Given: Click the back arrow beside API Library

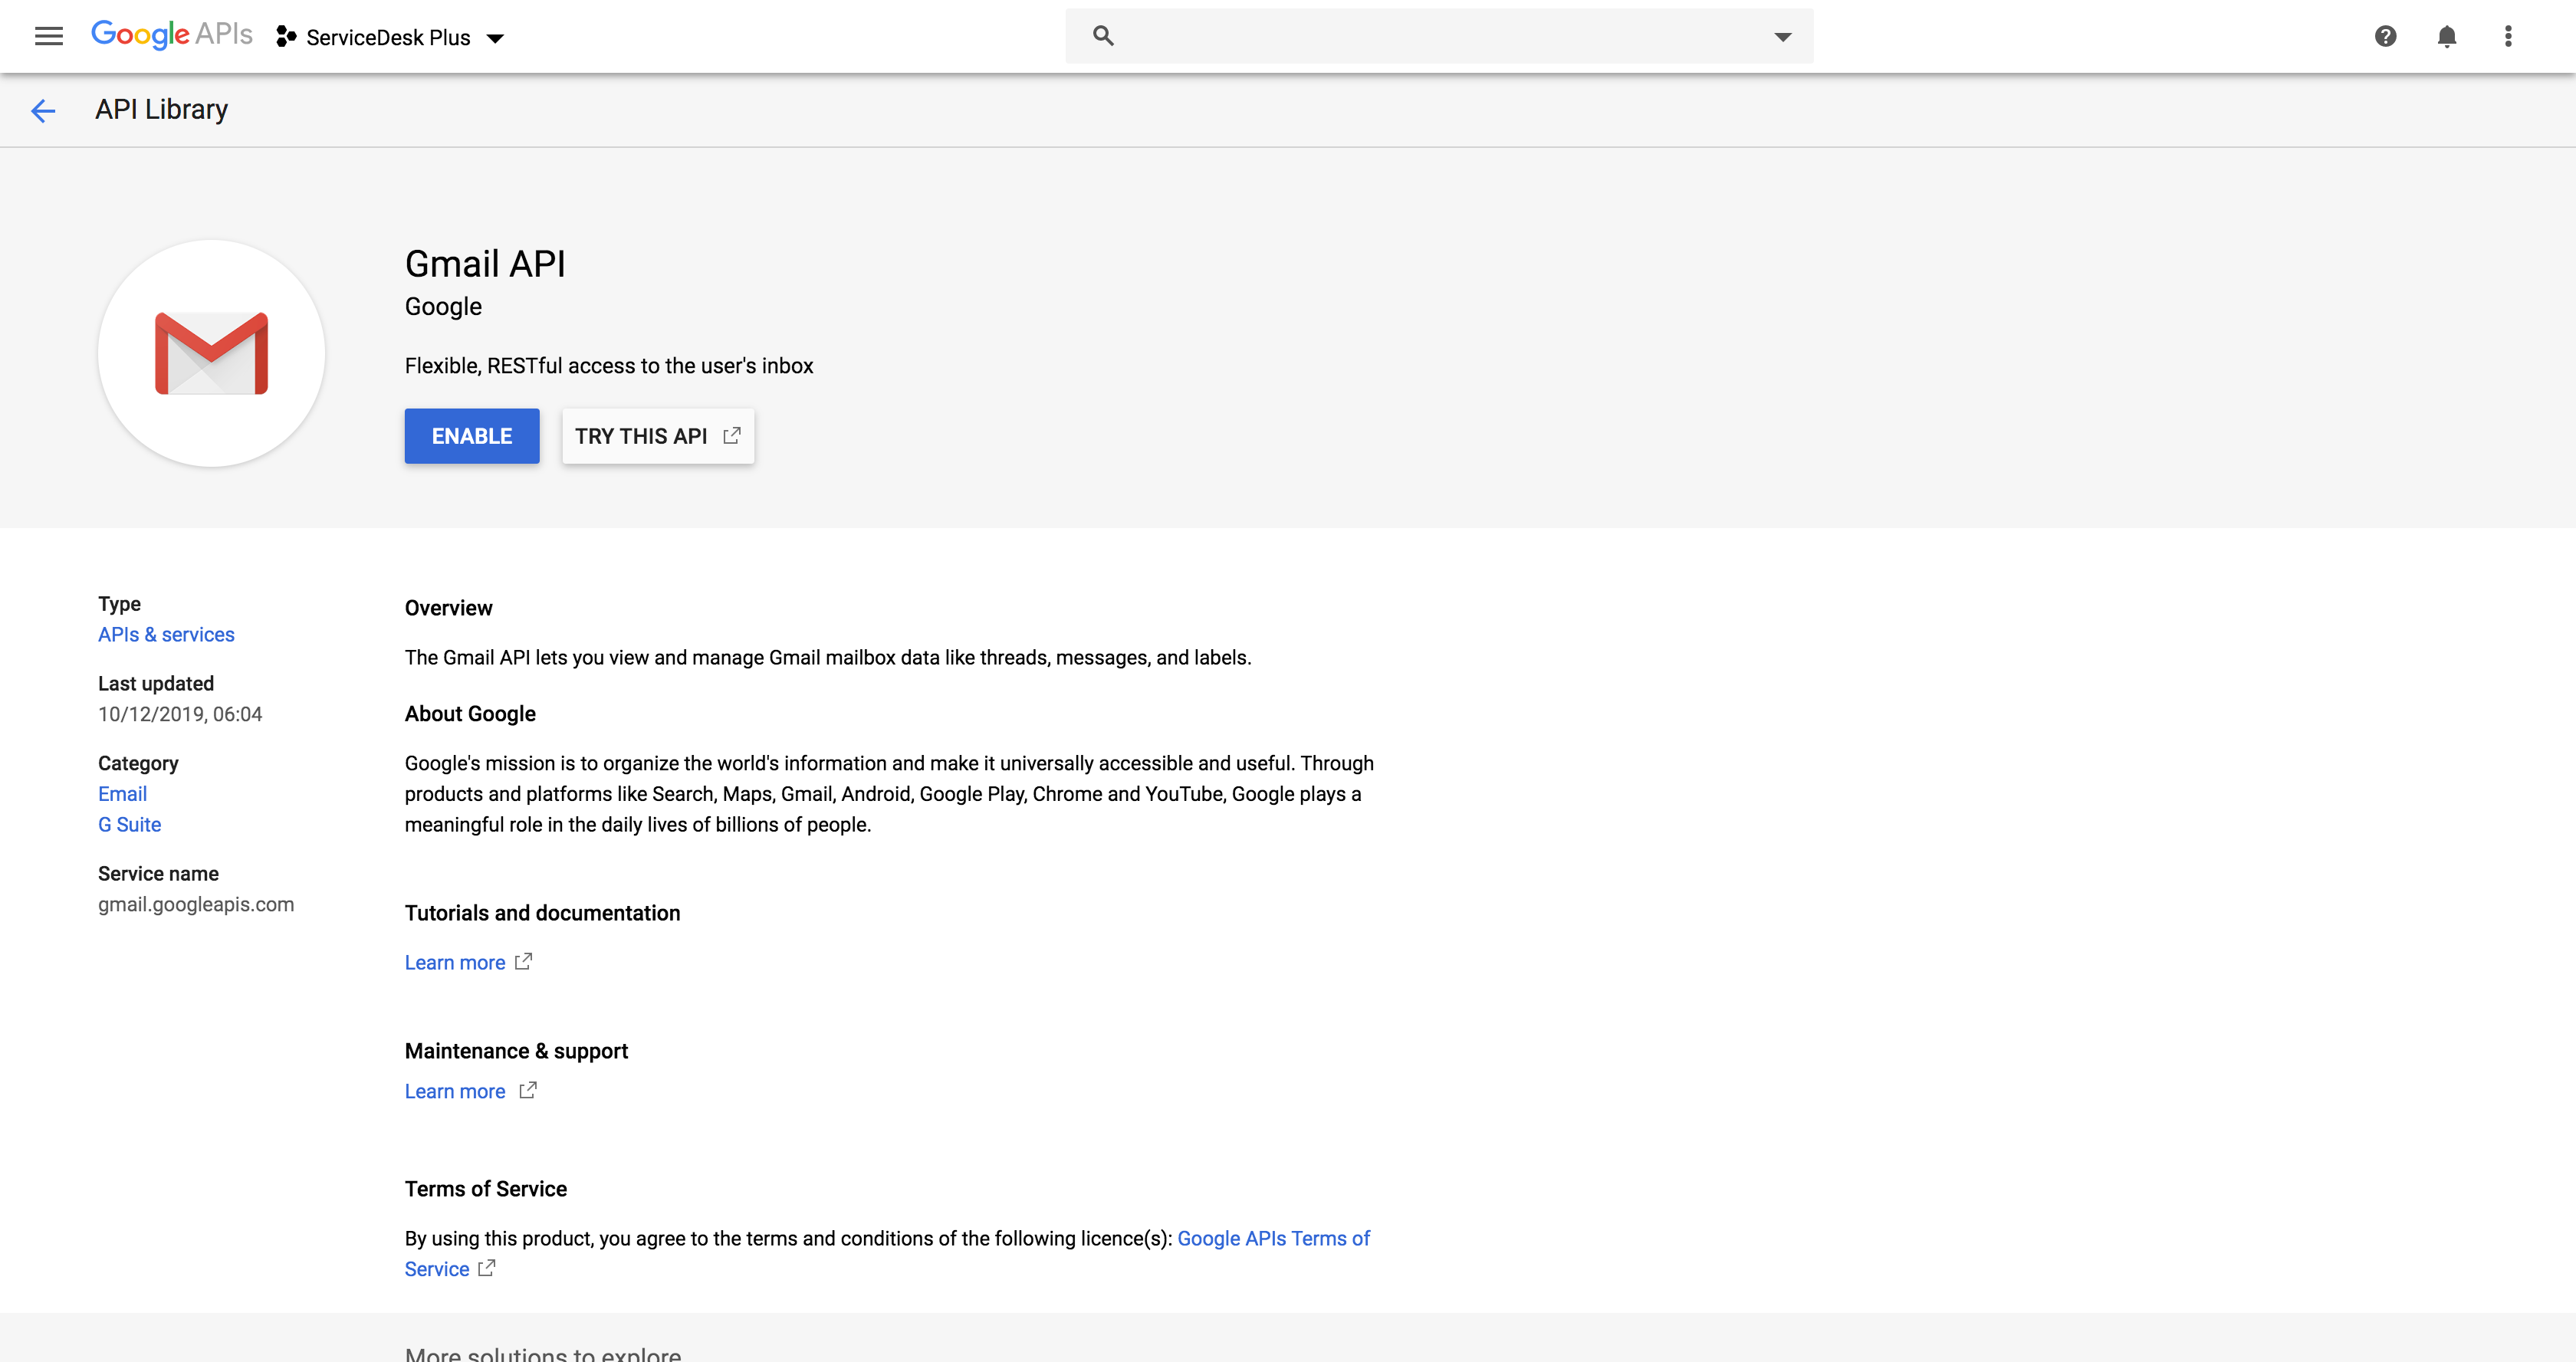Looking at the screenshot, I should coord(43,110).
